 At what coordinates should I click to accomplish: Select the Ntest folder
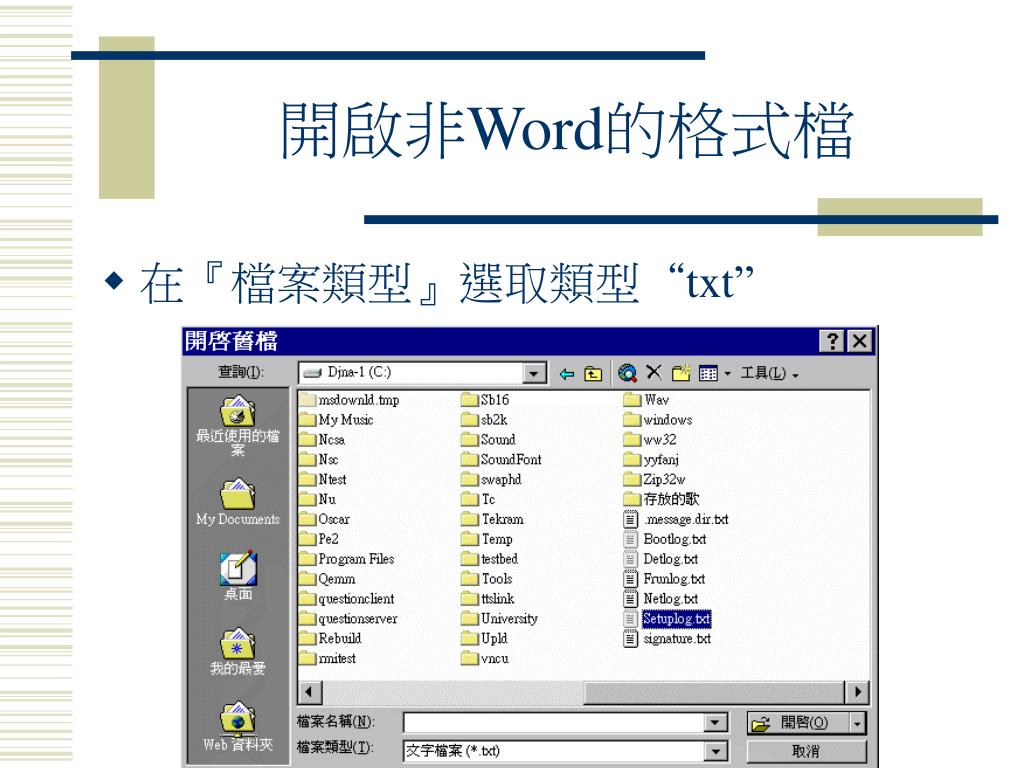pos(323,479)
